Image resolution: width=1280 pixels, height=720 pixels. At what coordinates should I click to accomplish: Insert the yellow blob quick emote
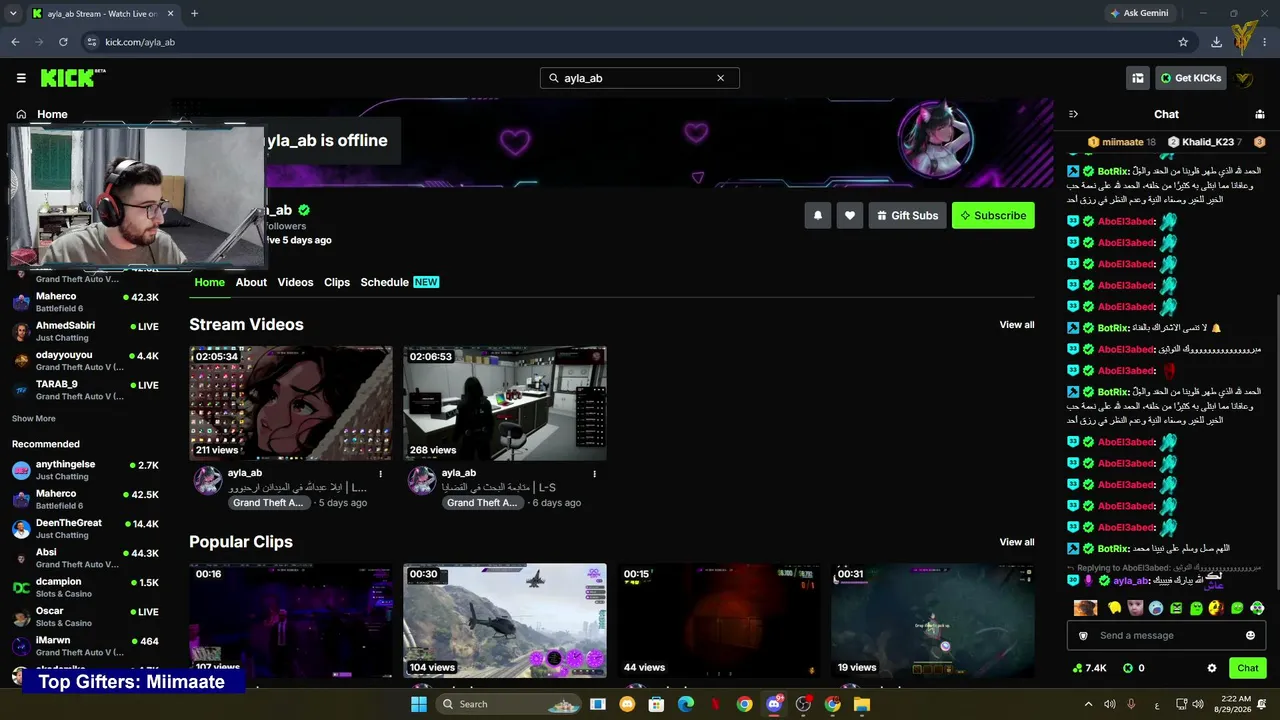(1115, 608)
